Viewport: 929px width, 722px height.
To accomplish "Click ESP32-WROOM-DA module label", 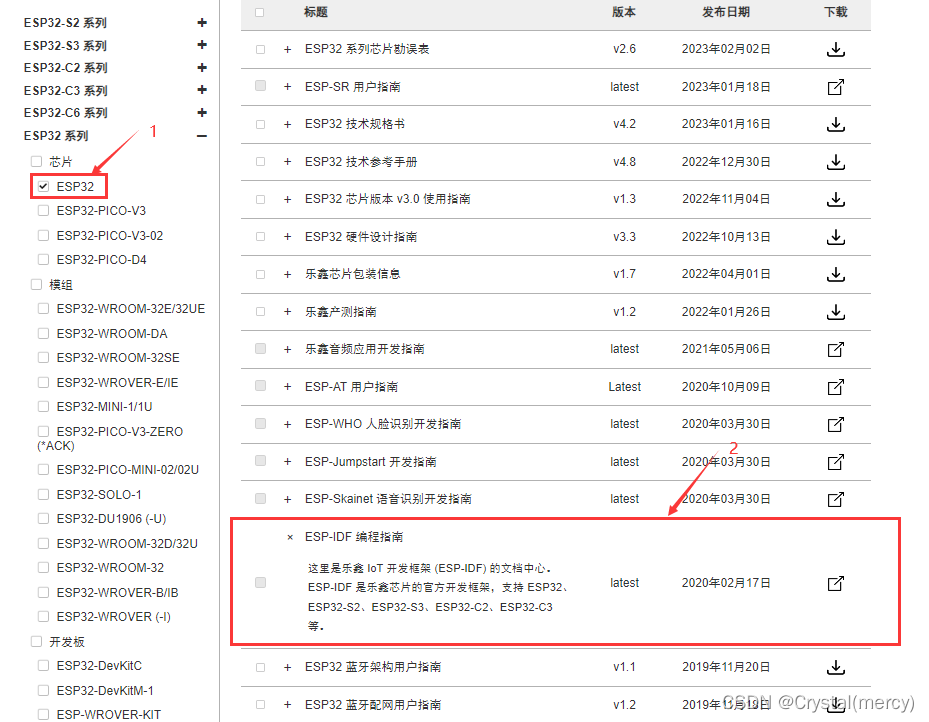I will click(x=112, y=334).
